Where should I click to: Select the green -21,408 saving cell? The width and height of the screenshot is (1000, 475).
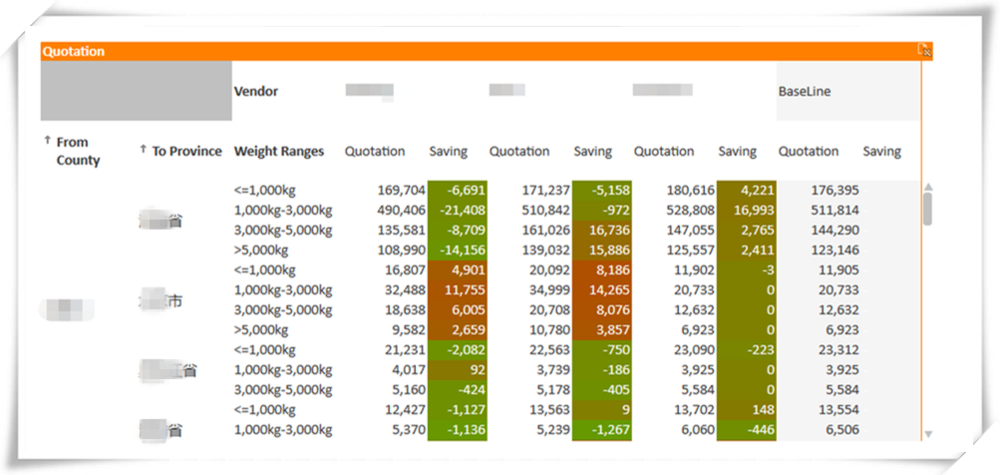pyautogui.click(x=457, y=210)
